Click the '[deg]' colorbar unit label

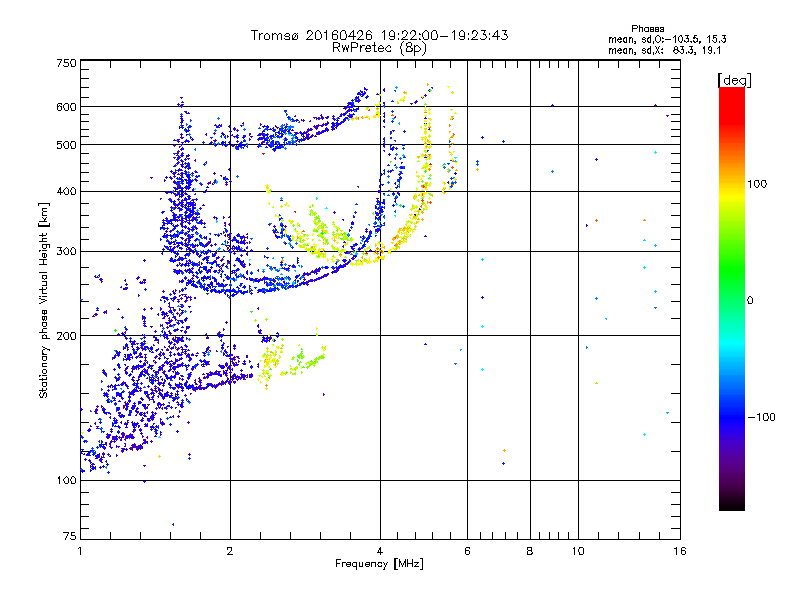coord(734,80)
